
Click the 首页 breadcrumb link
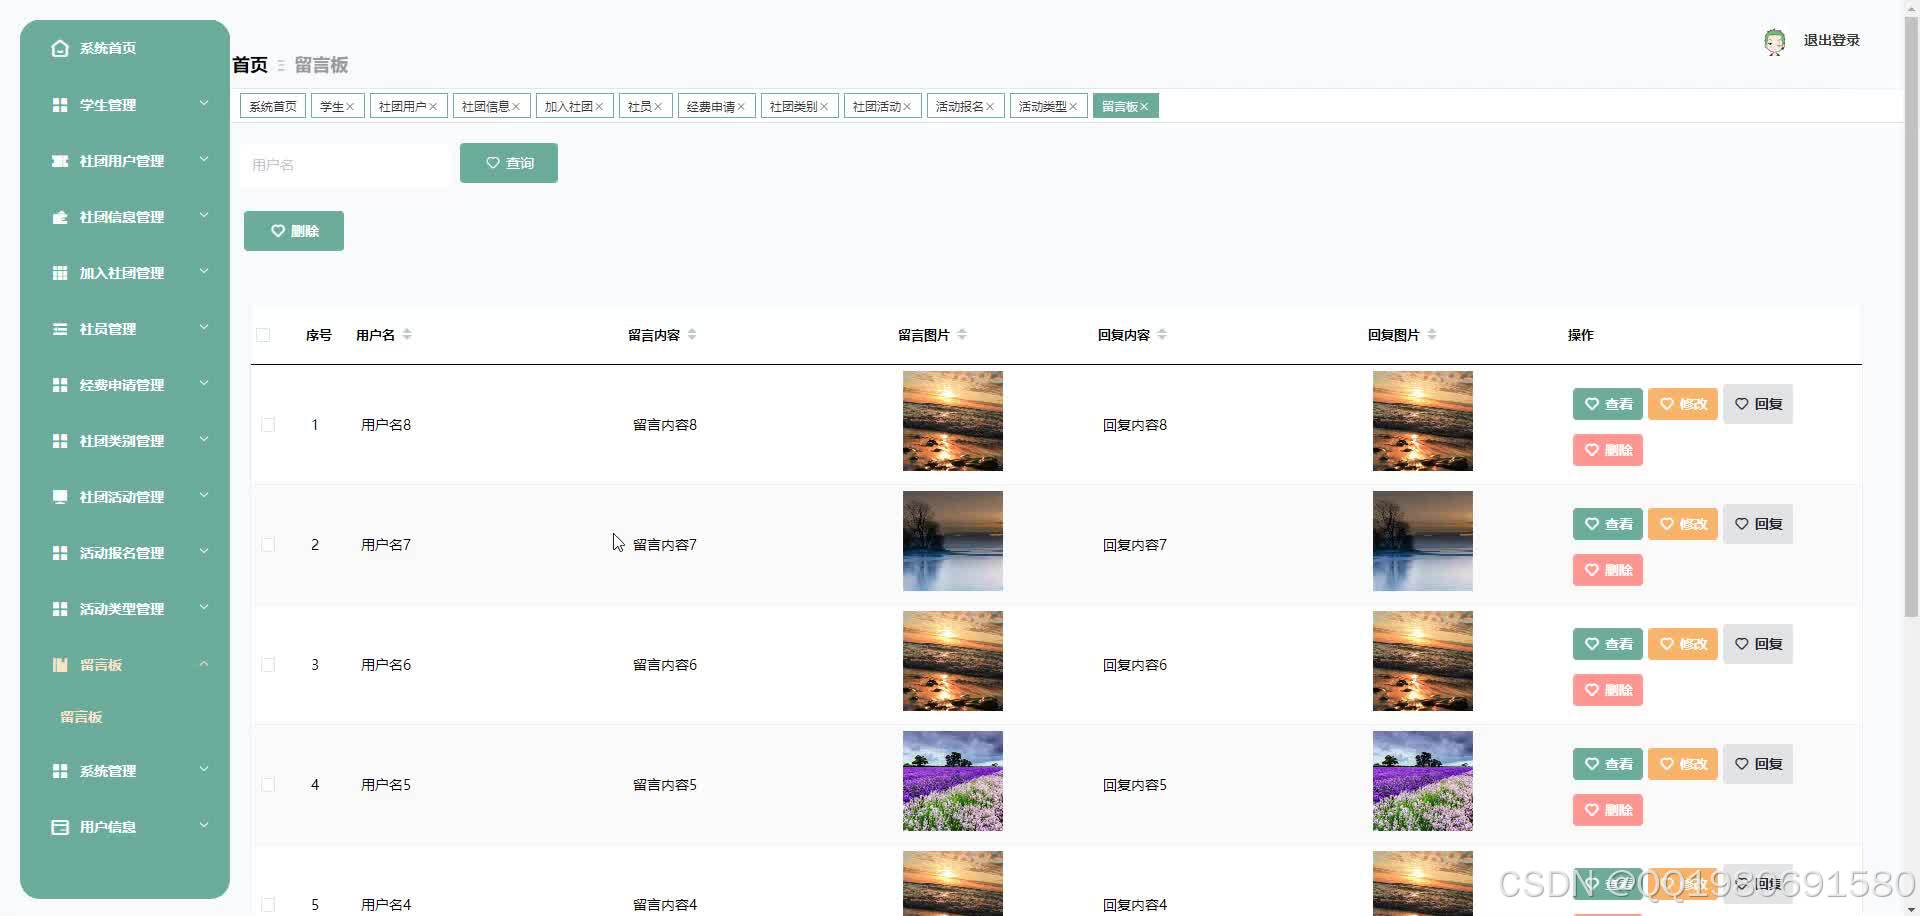[250, 65]
